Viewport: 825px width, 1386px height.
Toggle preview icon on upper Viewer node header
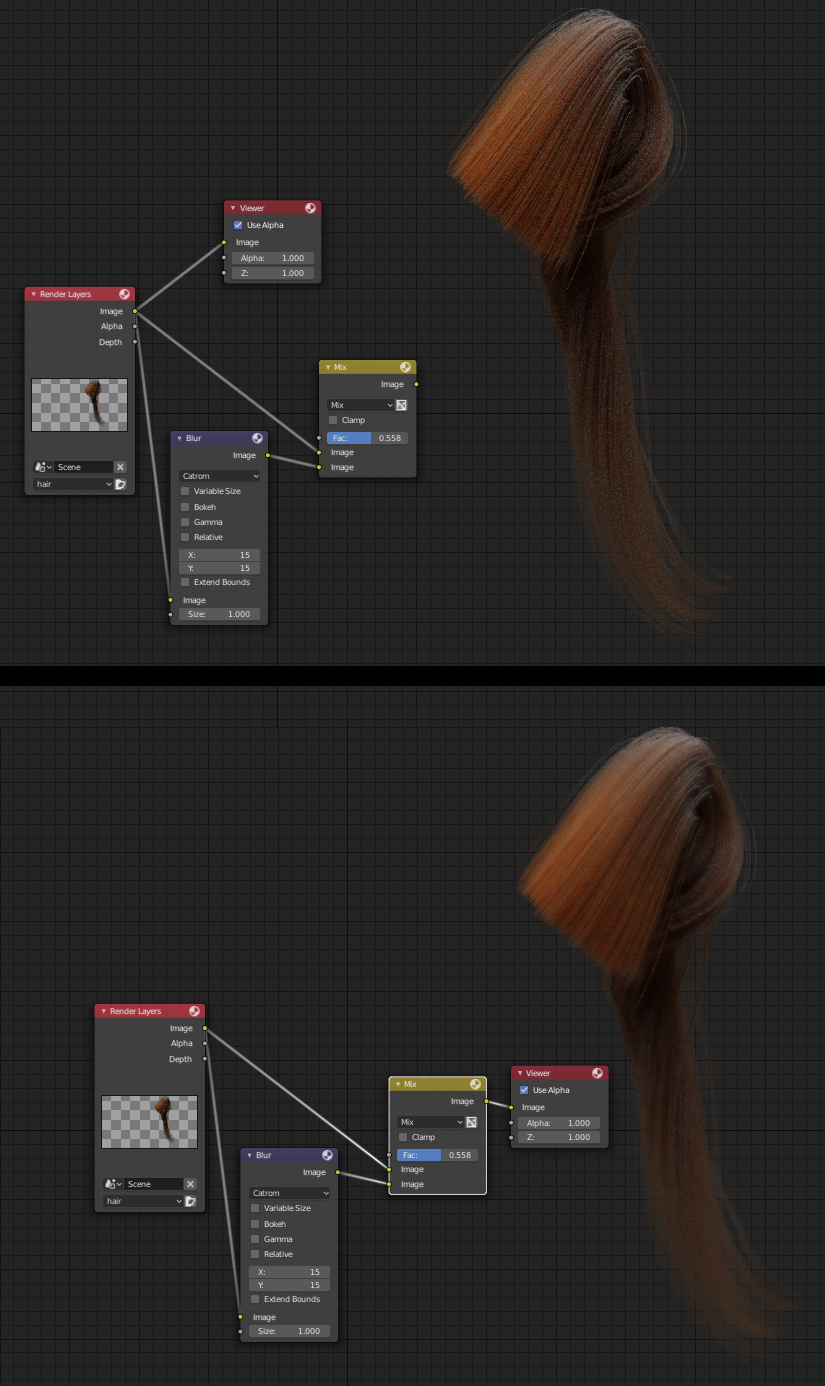point(310,208)
